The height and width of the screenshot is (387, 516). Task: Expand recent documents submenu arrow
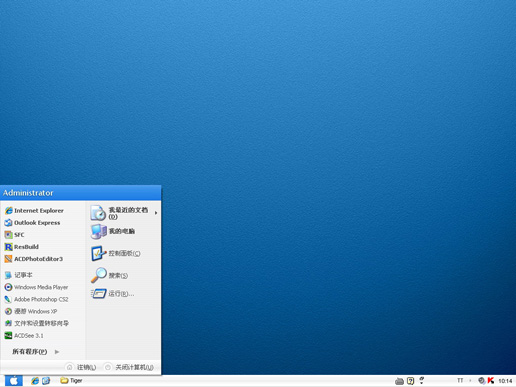click(156, 213)
